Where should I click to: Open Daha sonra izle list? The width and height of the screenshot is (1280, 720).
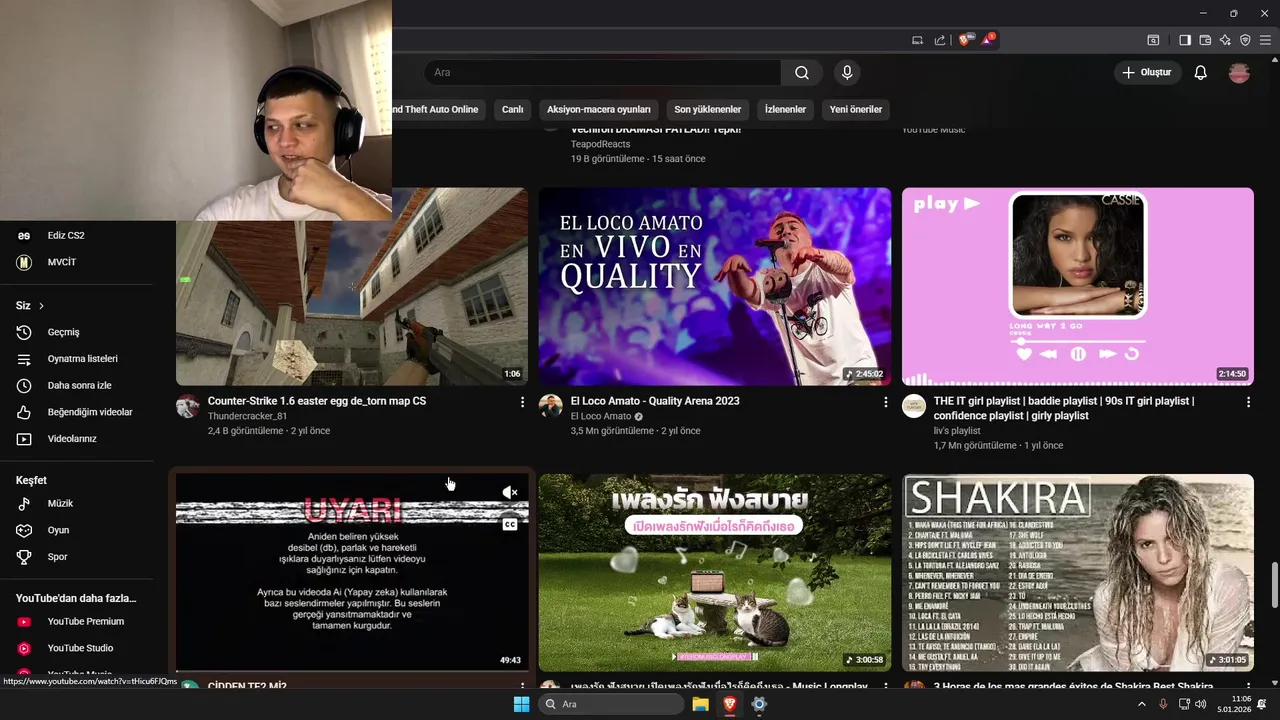tap(77, 385)
